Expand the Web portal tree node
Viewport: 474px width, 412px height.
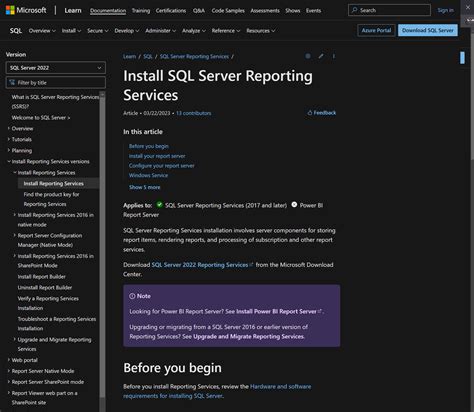[x=9, y=360]
